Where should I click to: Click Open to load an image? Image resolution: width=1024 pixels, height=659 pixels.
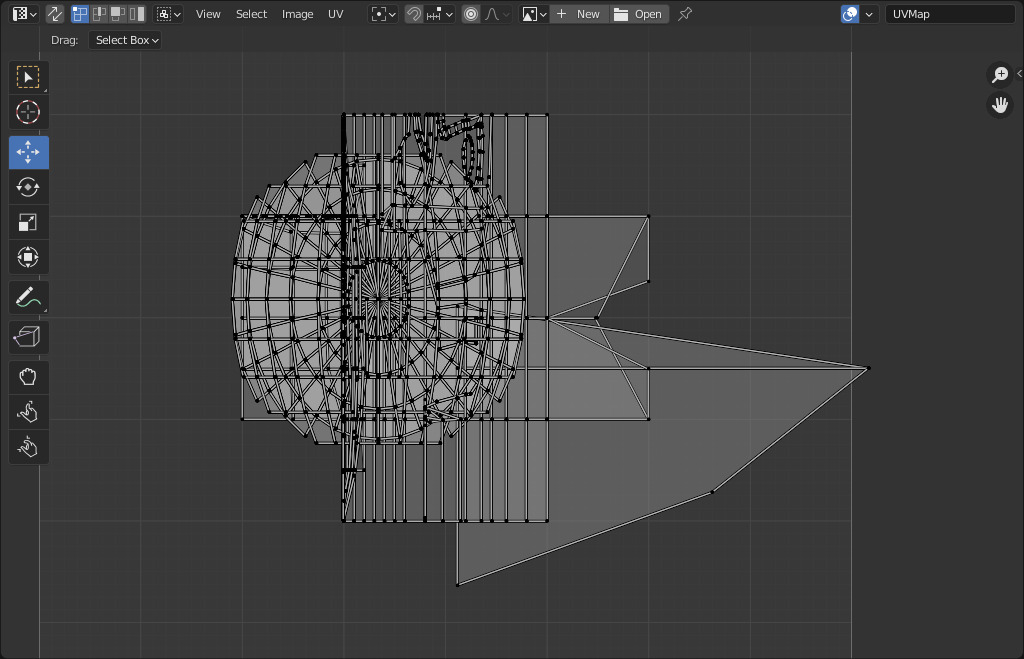tap(639, 14)
